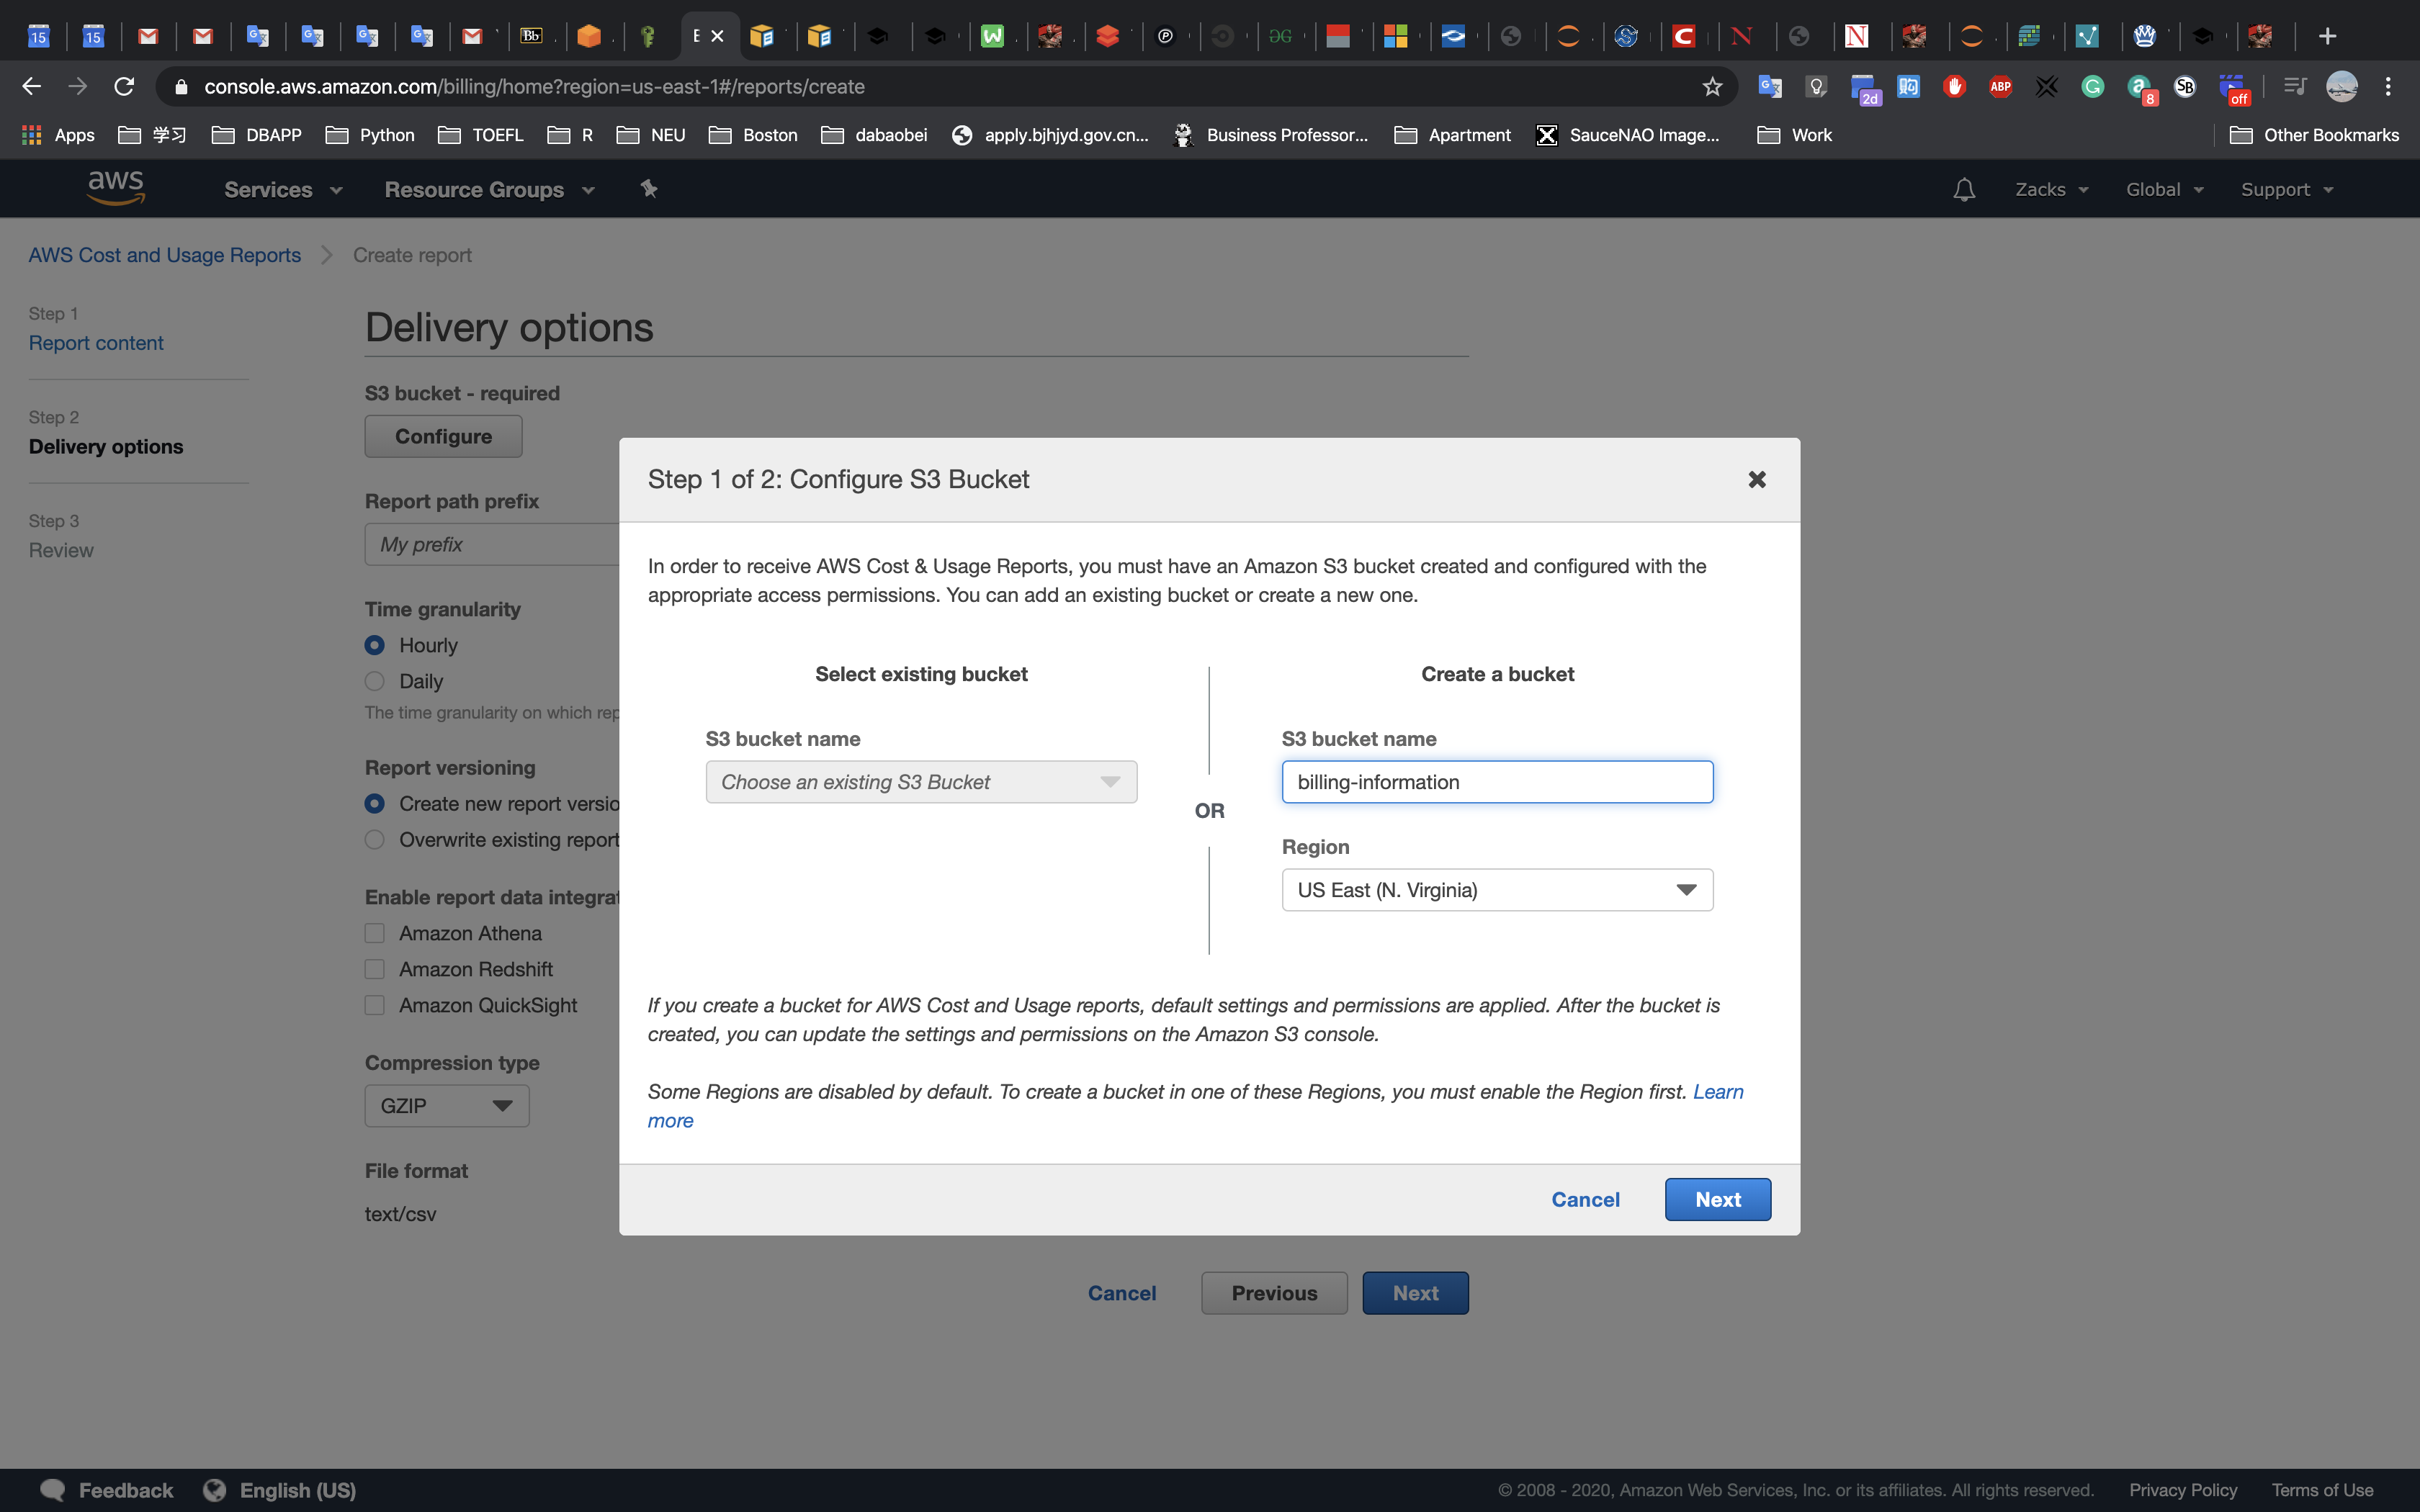Select the Daily time granularity option
This screenshot has width=2420, height=1512.
[x=375, y=681]
